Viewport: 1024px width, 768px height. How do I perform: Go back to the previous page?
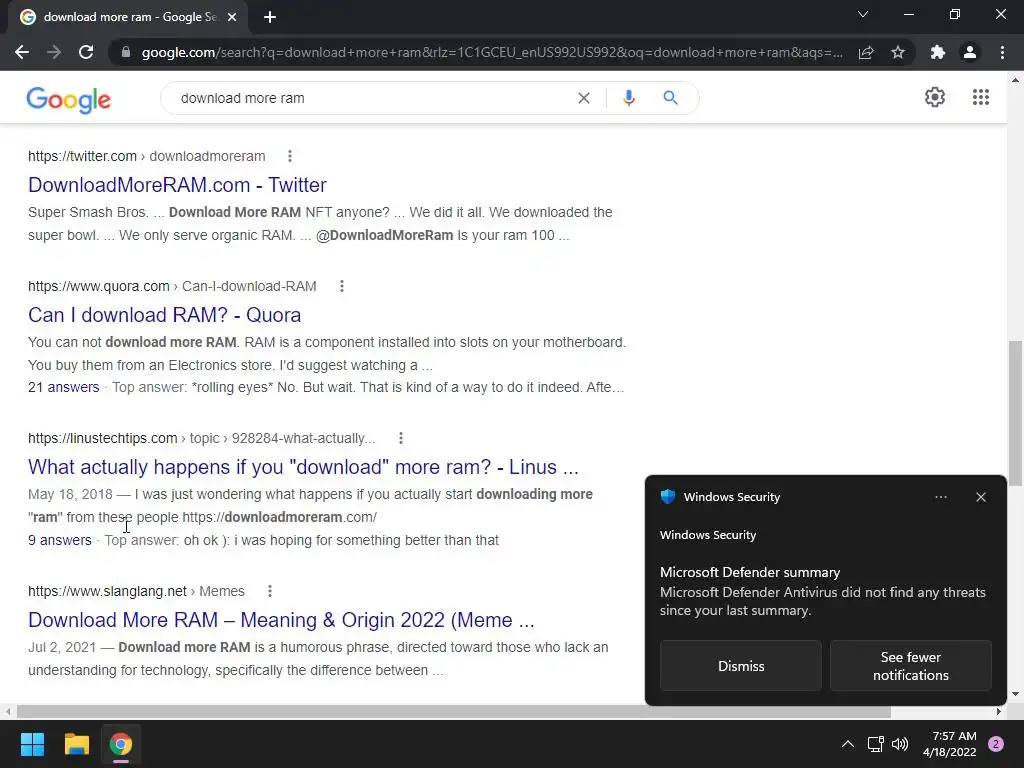point(22,52)
